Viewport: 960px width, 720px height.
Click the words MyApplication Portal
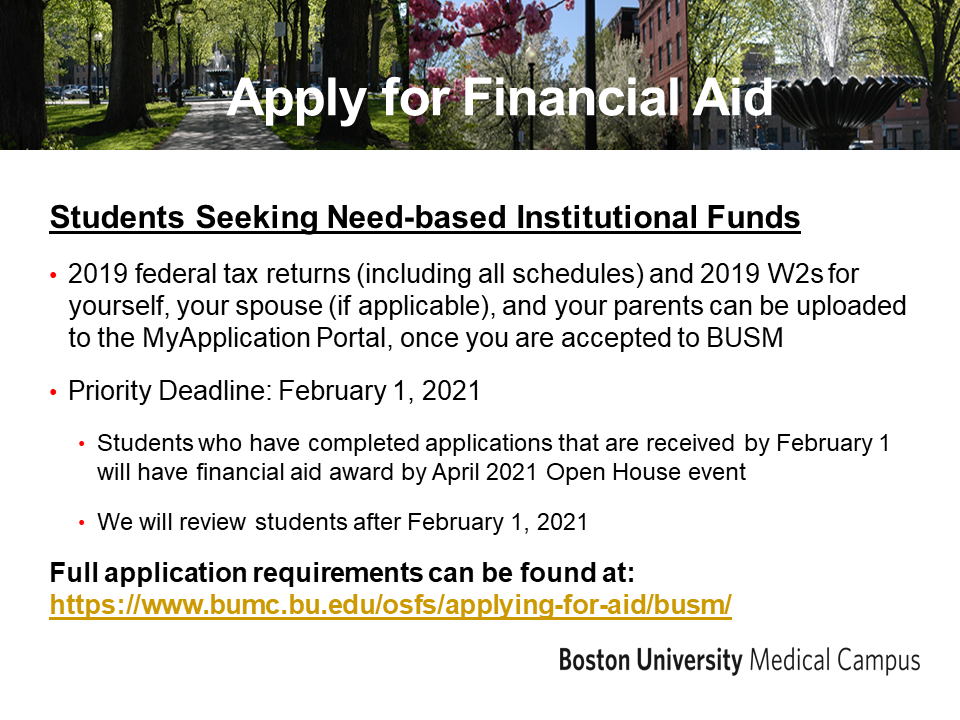click(x=267, y=338)
